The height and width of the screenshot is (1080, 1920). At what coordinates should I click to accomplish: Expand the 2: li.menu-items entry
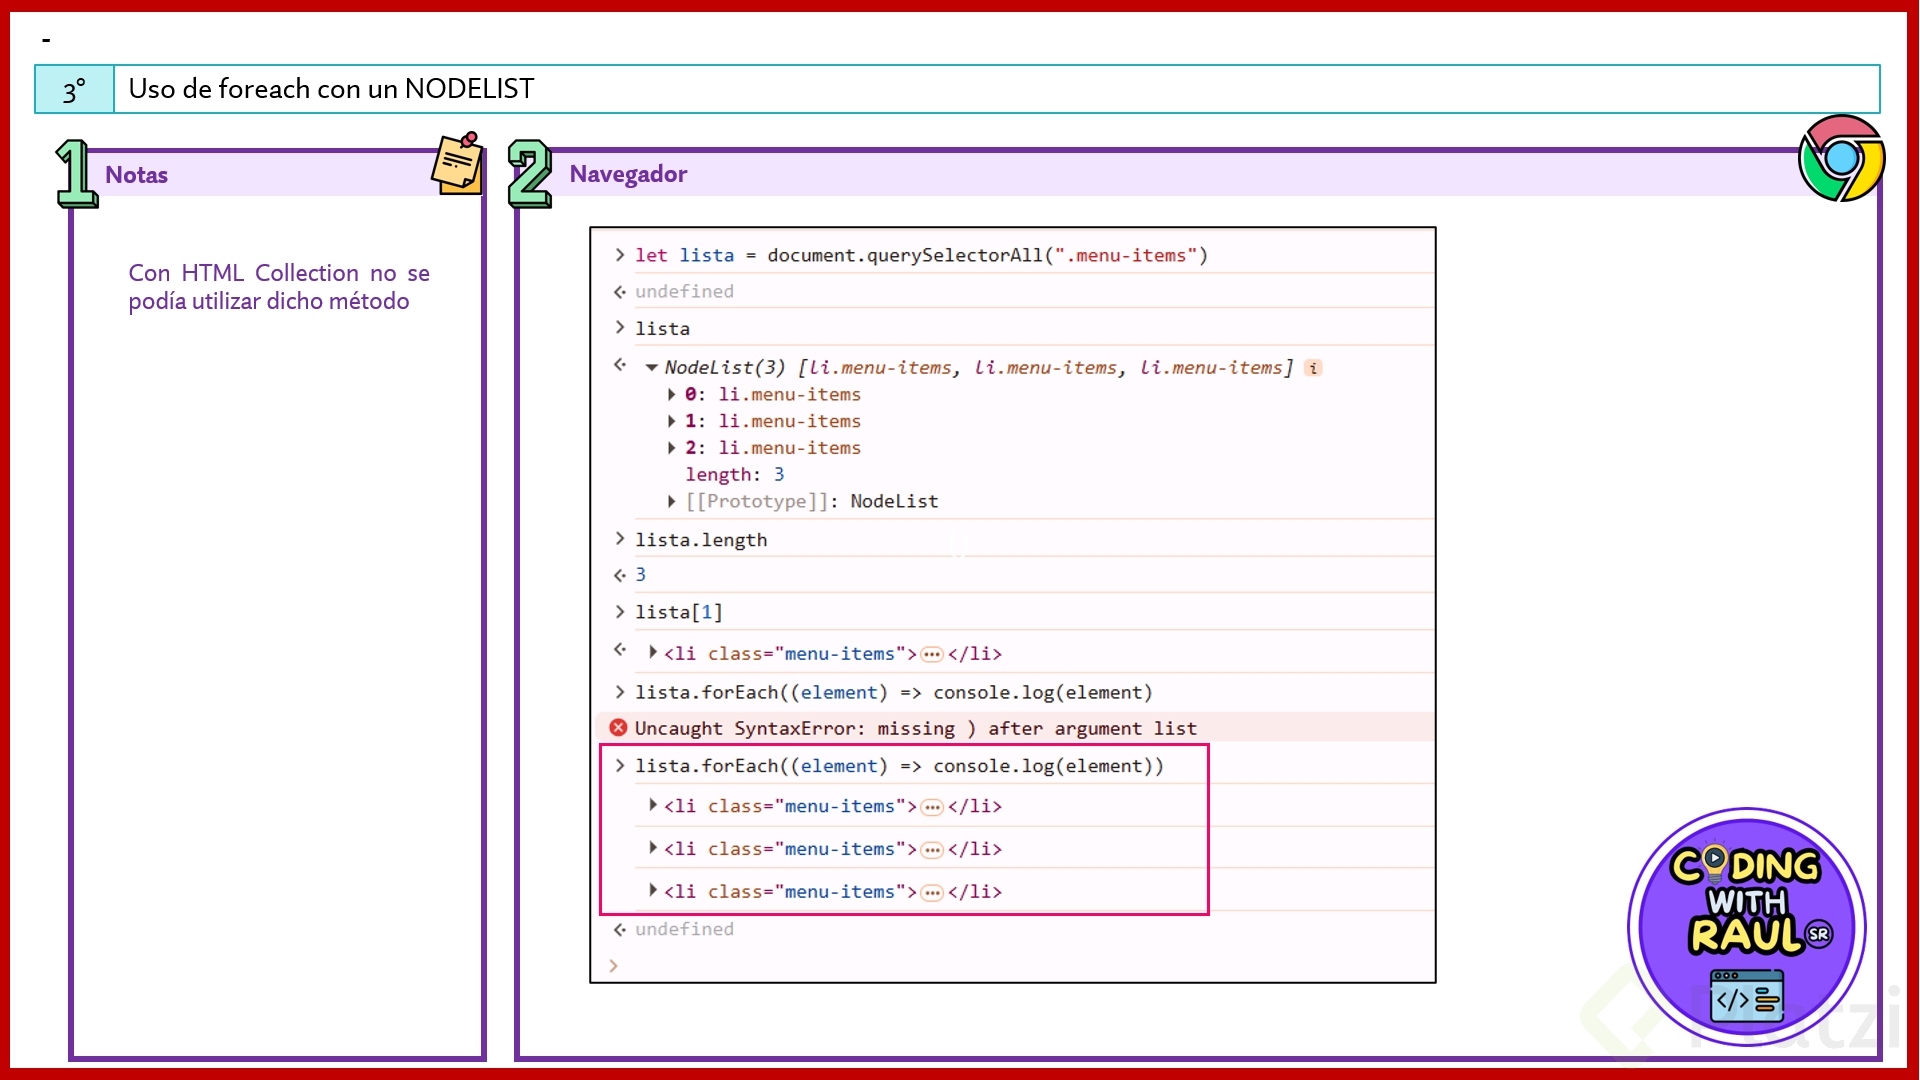(x=672, y=448)
